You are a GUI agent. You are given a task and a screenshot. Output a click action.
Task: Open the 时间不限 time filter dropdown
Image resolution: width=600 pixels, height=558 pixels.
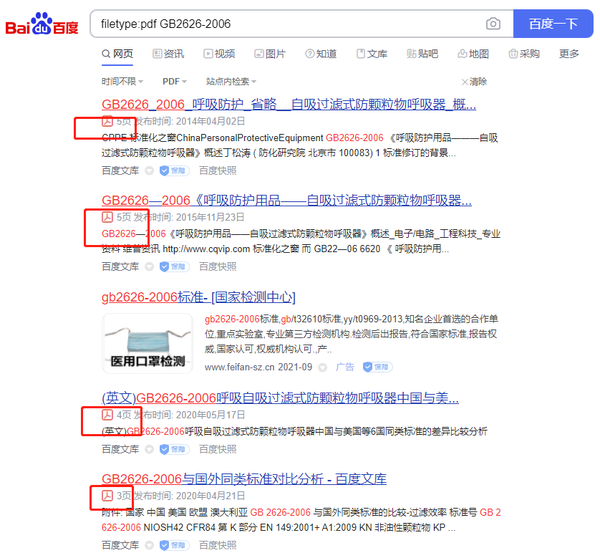point(122,81)
